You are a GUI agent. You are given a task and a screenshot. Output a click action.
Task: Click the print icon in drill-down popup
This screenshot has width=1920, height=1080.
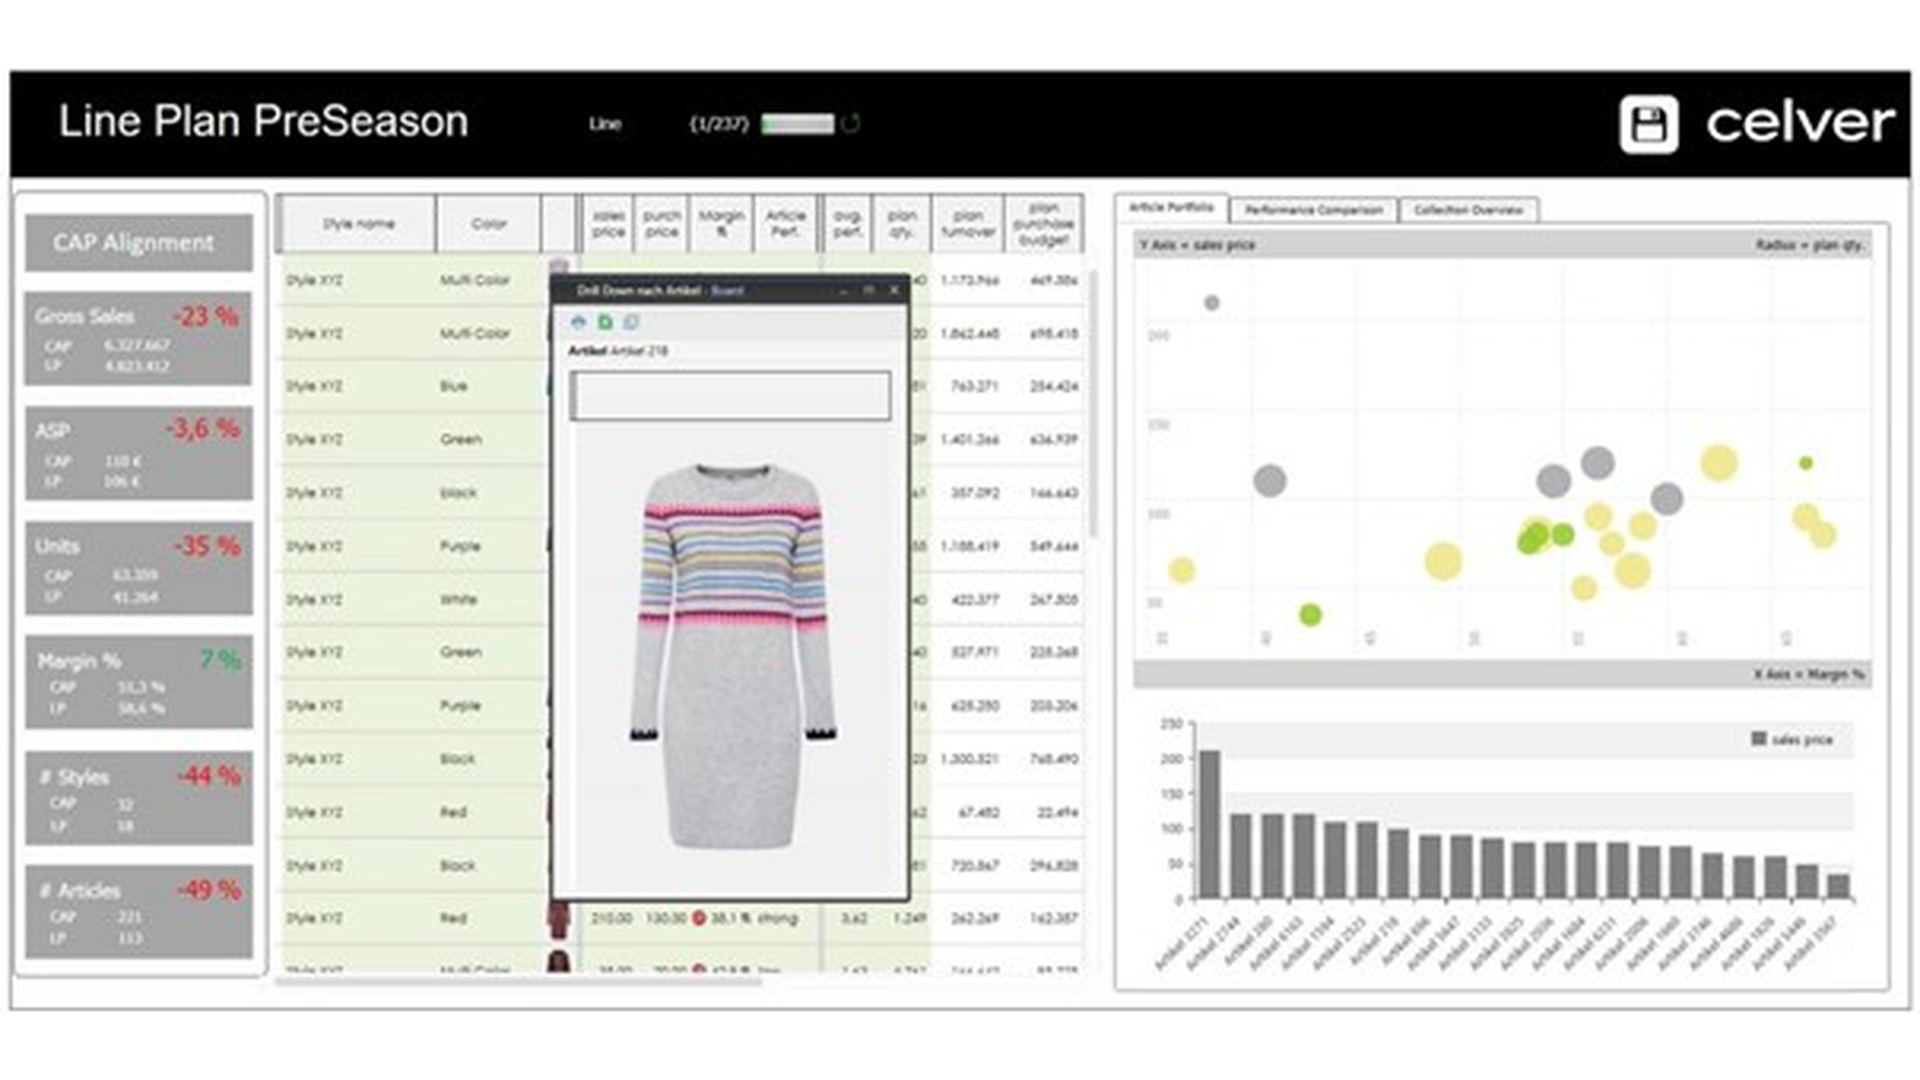pos(578,322)
